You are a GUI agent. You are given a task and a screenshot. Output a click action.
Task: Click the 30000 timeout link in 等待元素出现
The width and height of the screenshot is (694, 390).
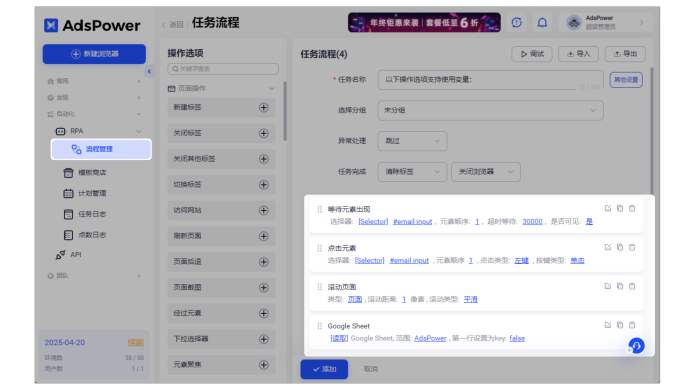pyautogui.click(x=532, y=221)
